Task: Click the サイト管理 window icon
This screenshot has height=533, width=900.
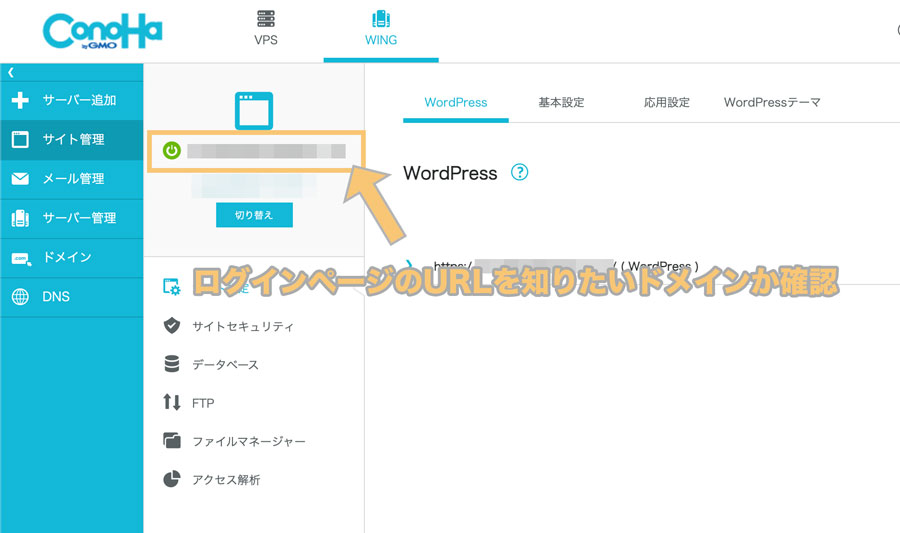Action: (x=20, y=139)
